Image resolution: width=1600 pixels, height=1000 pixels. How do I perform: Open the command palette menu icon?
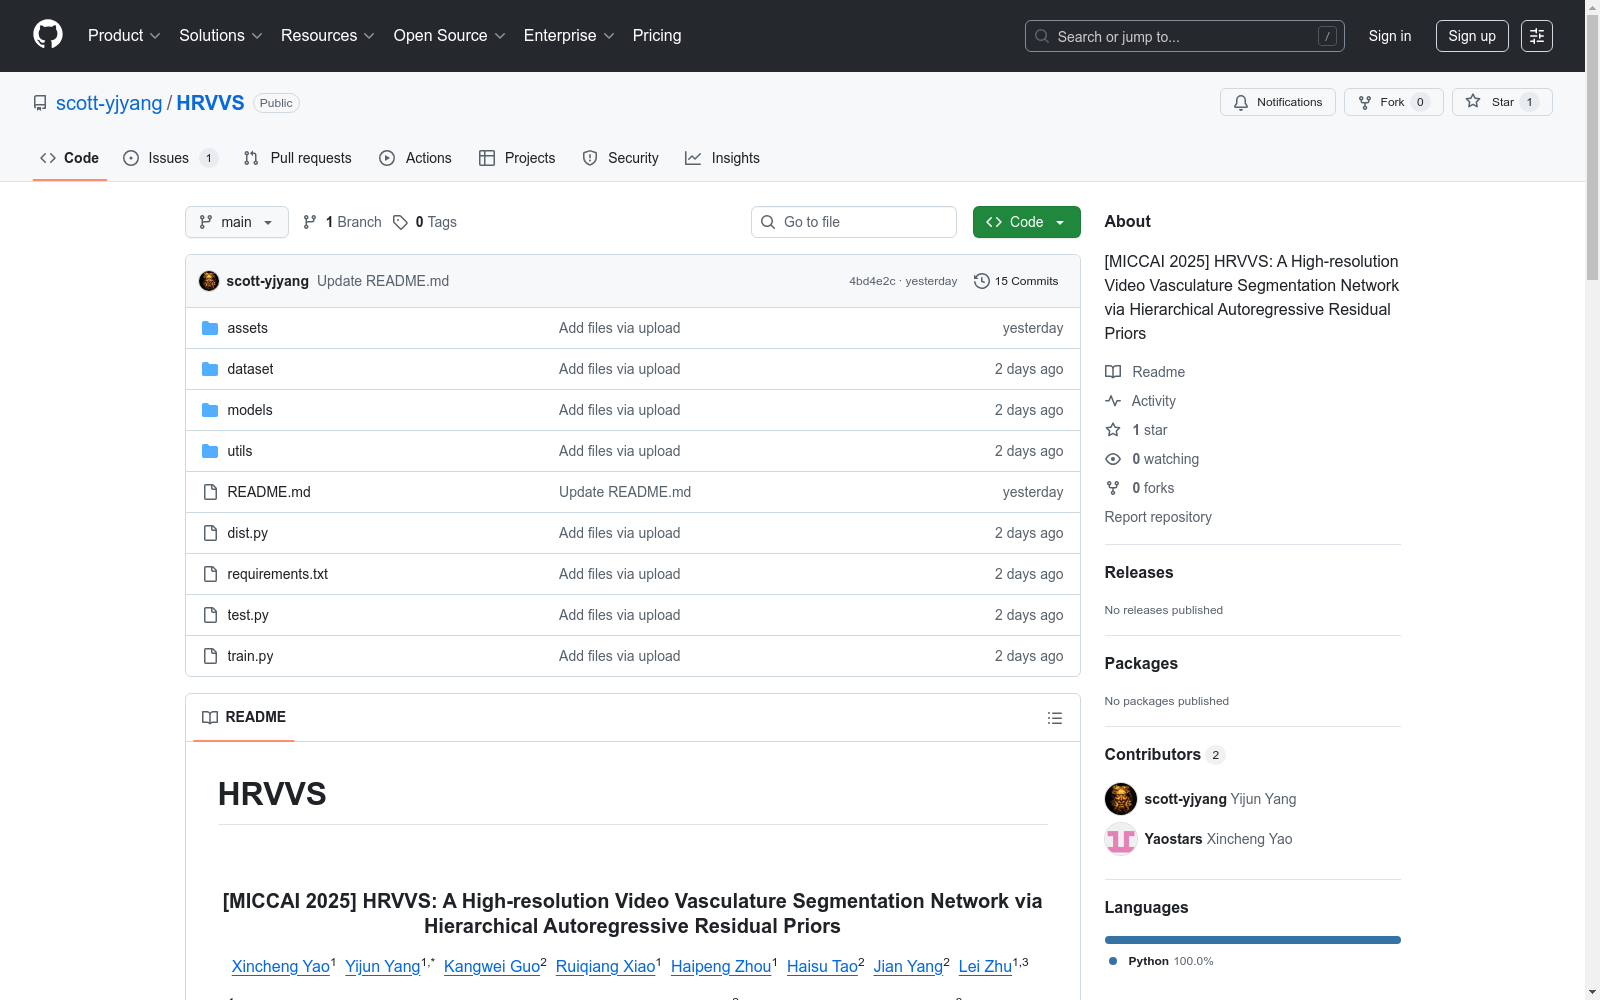pyautogui.click(x=1537, y=36)
